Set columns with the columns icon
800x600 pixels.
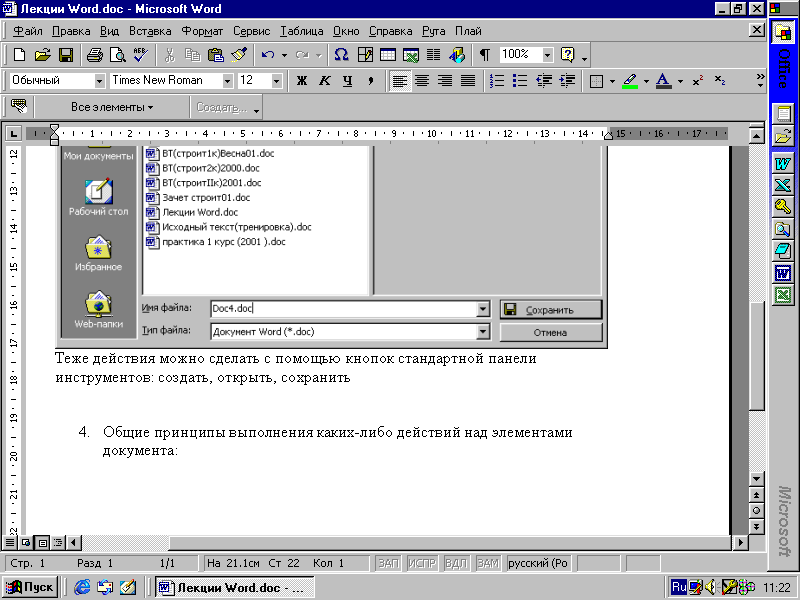(x=434, y=55)
